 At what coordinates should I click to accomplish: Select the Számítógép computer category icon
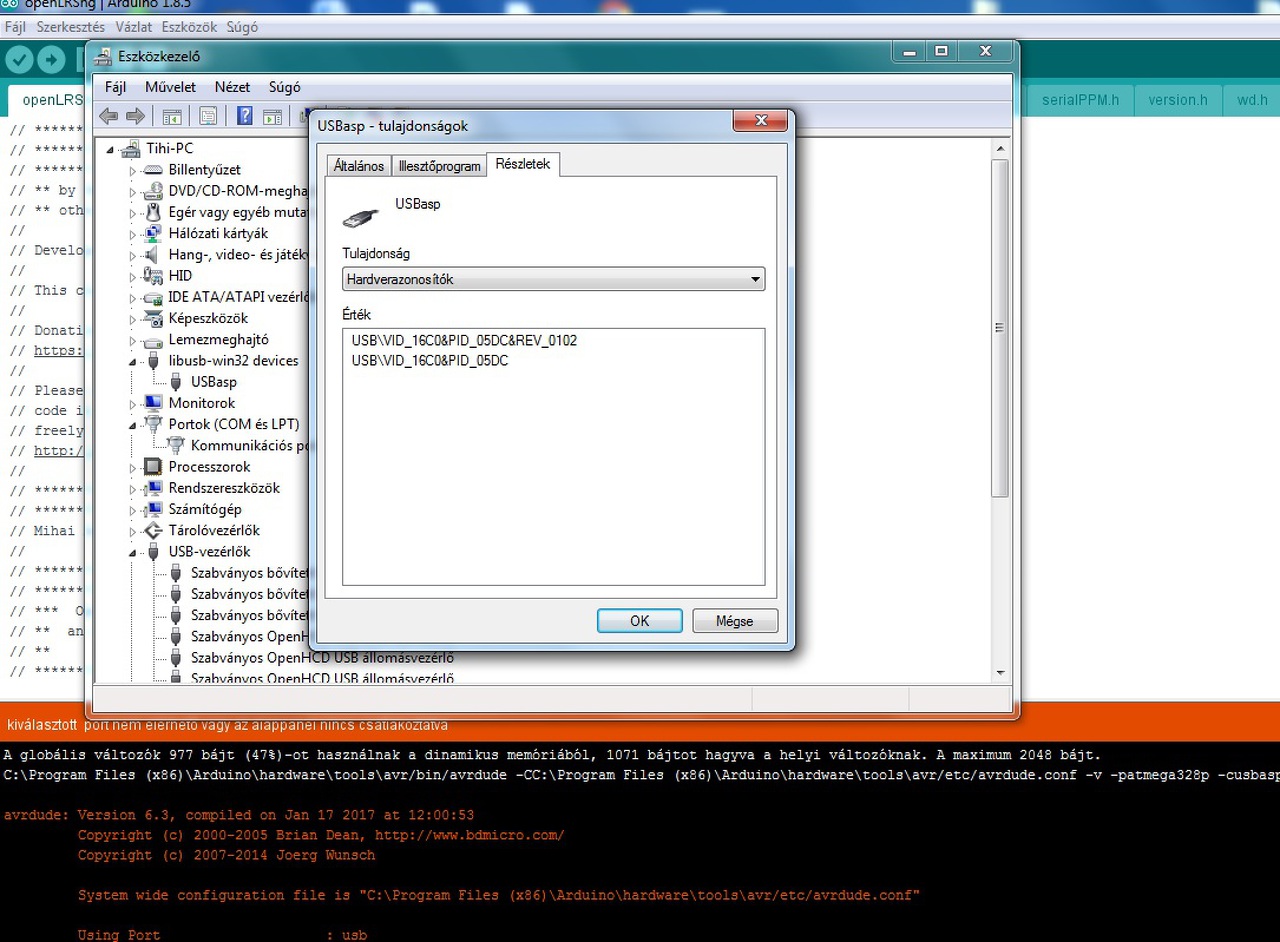pyautogui.click(x=152, y=509)
